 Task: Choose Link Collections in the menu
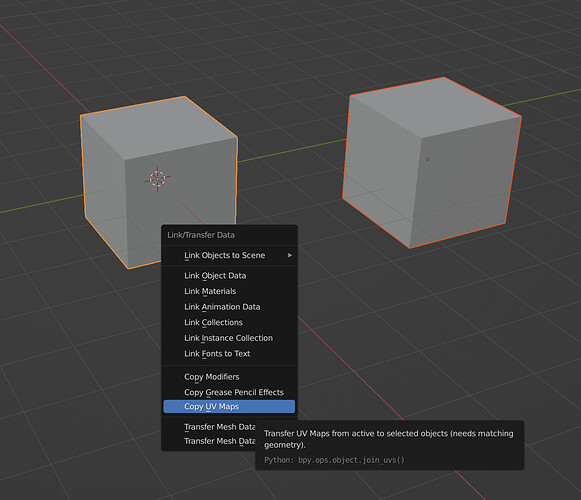click(229, 322)
